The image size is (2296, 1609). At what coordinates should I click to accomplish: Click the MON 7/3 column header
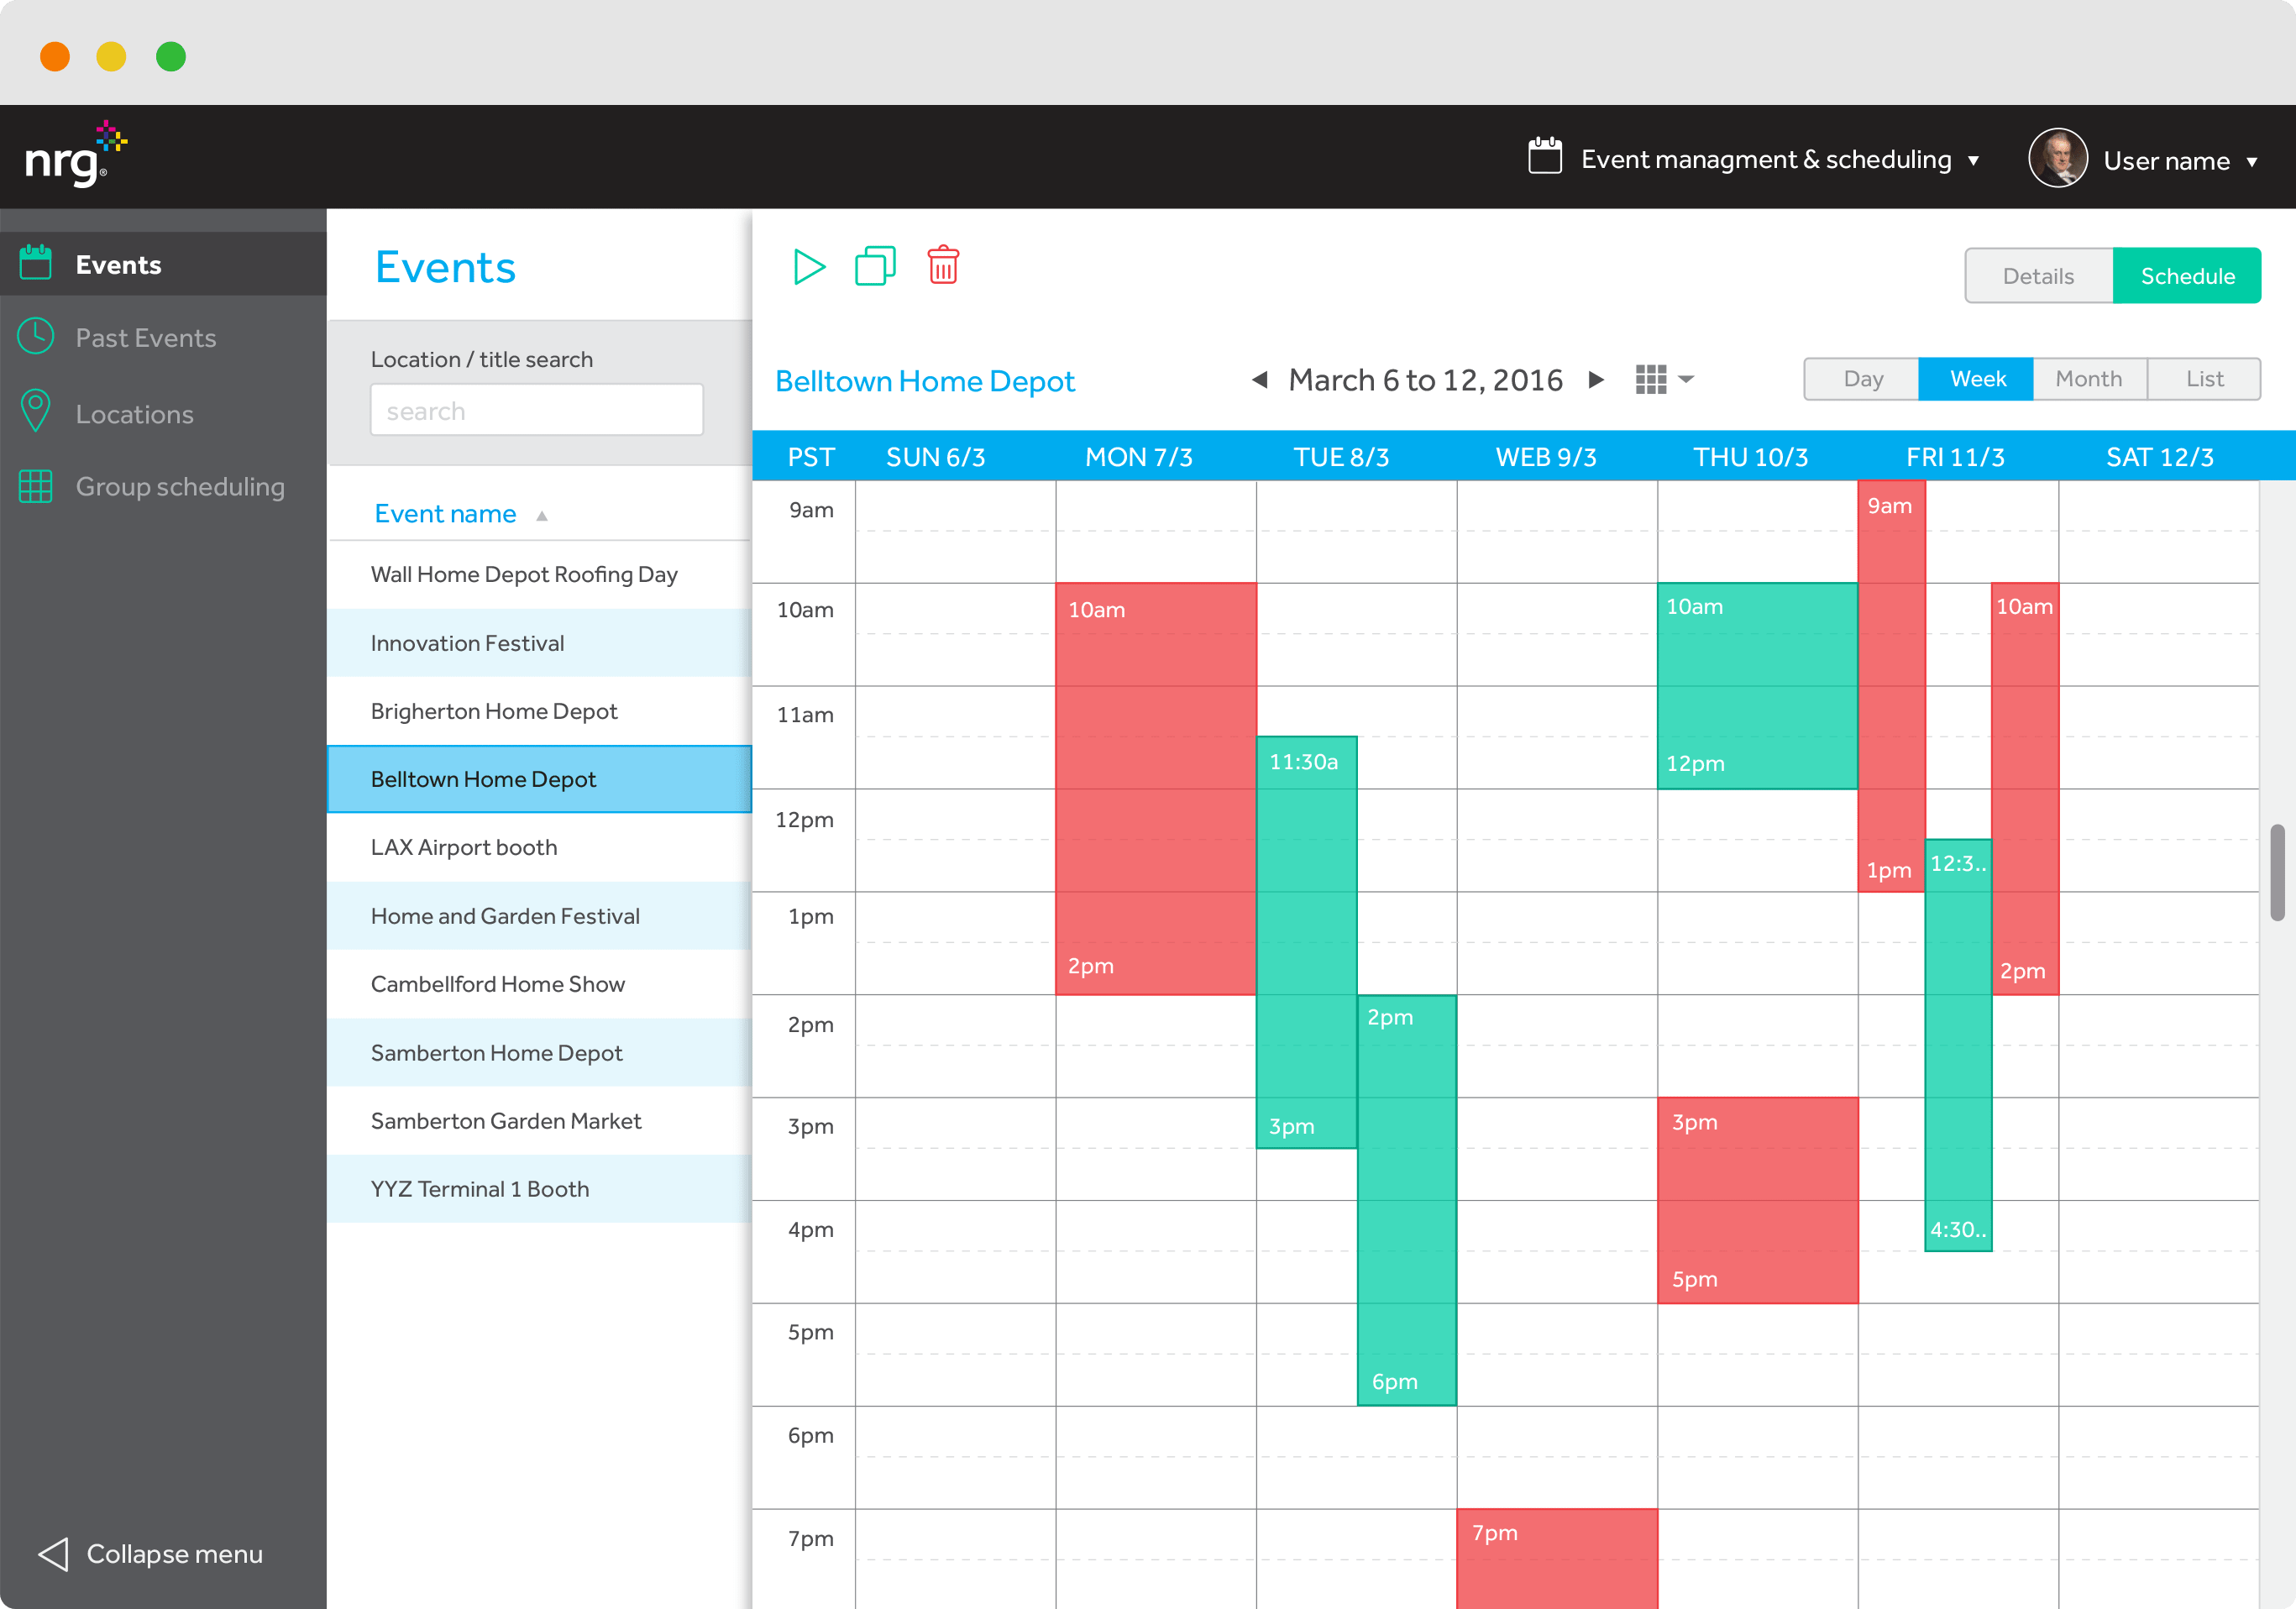(x=1138, y=457)
